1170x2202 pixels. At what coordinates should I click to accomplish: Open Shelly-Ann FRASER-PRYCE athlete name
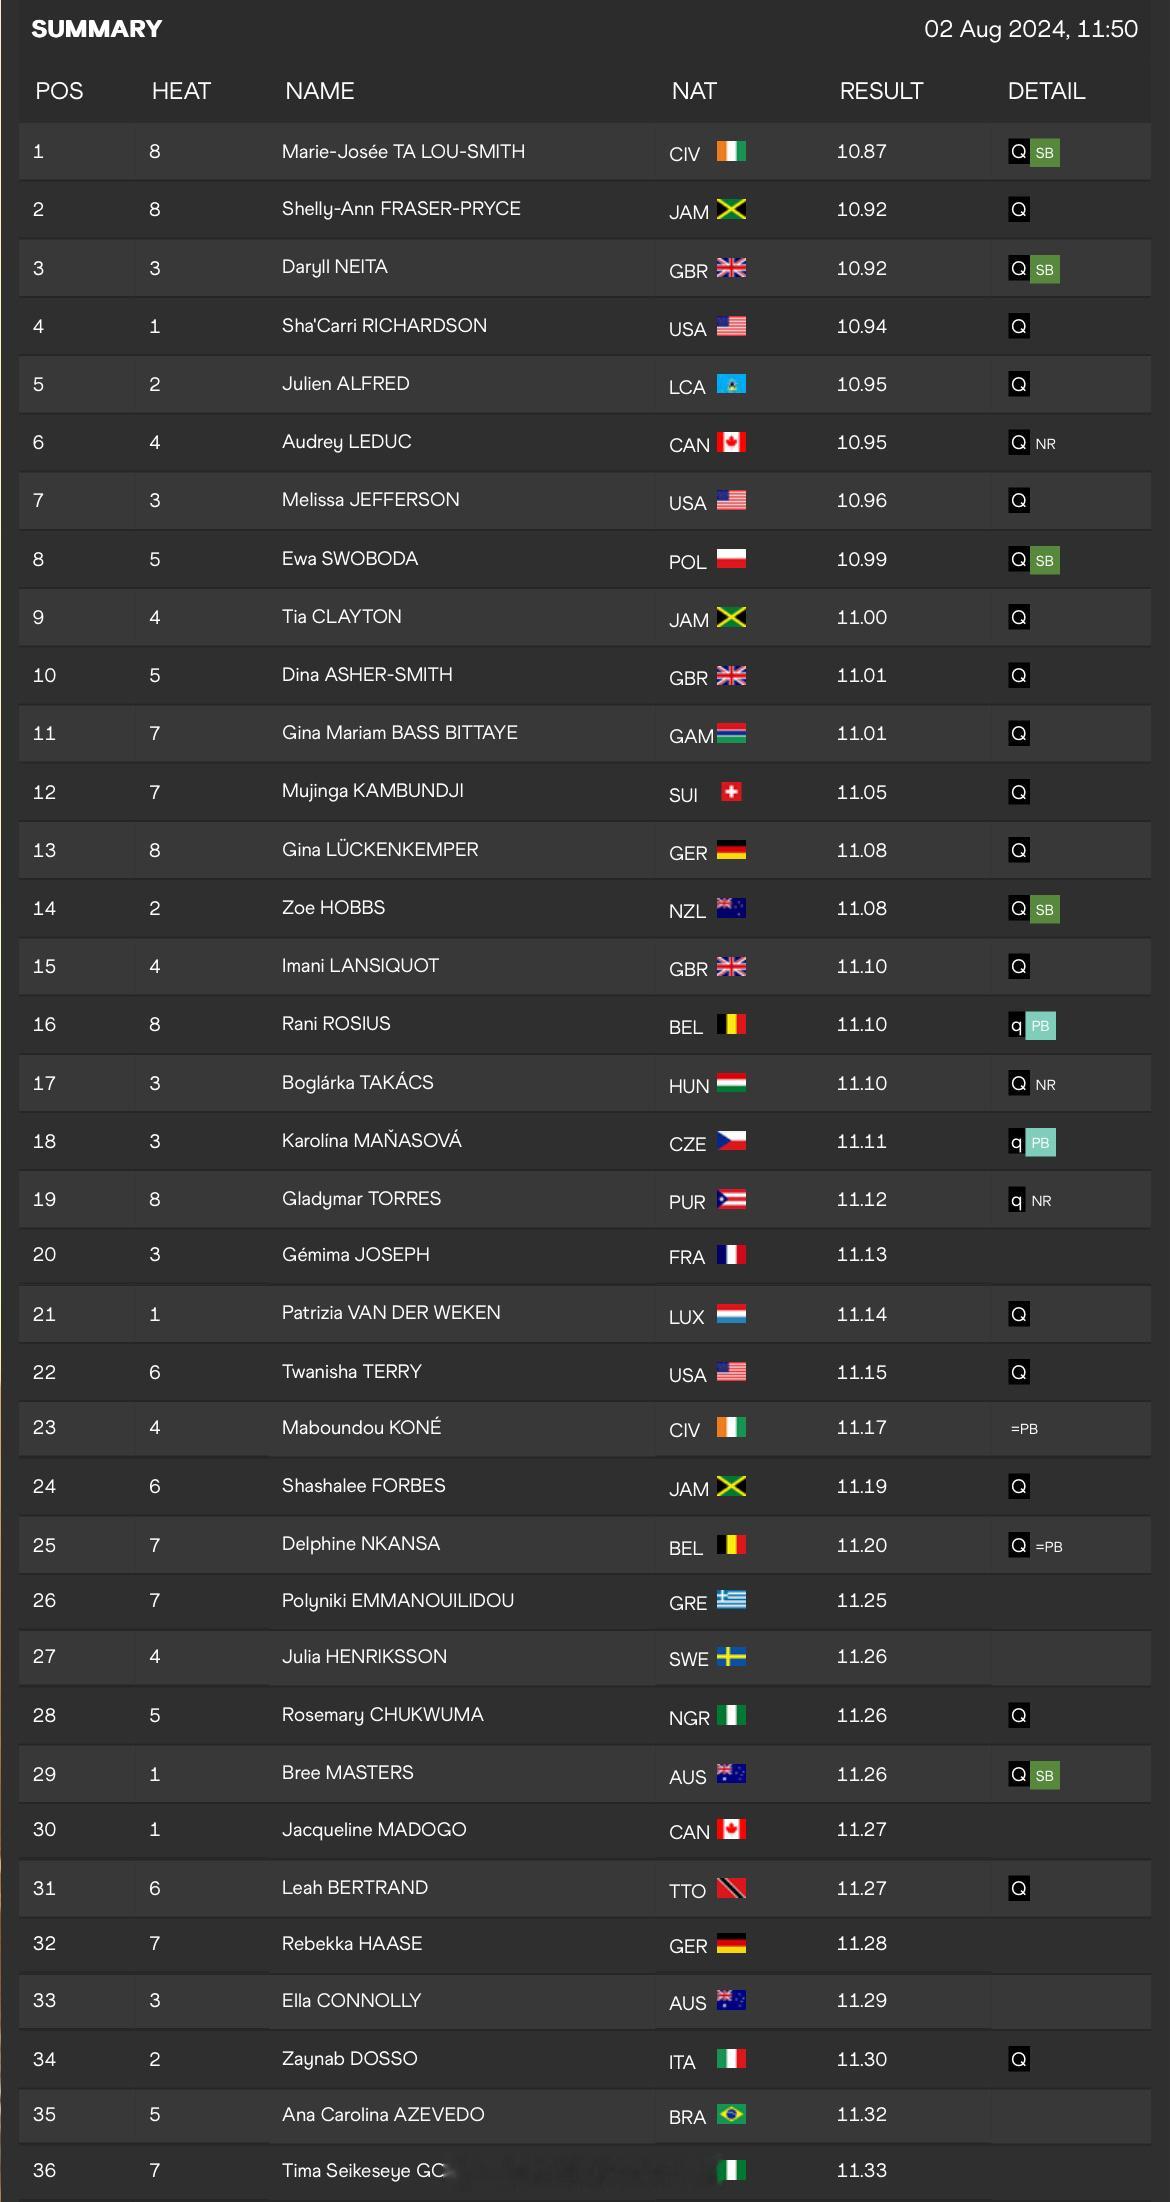point(401,209)
